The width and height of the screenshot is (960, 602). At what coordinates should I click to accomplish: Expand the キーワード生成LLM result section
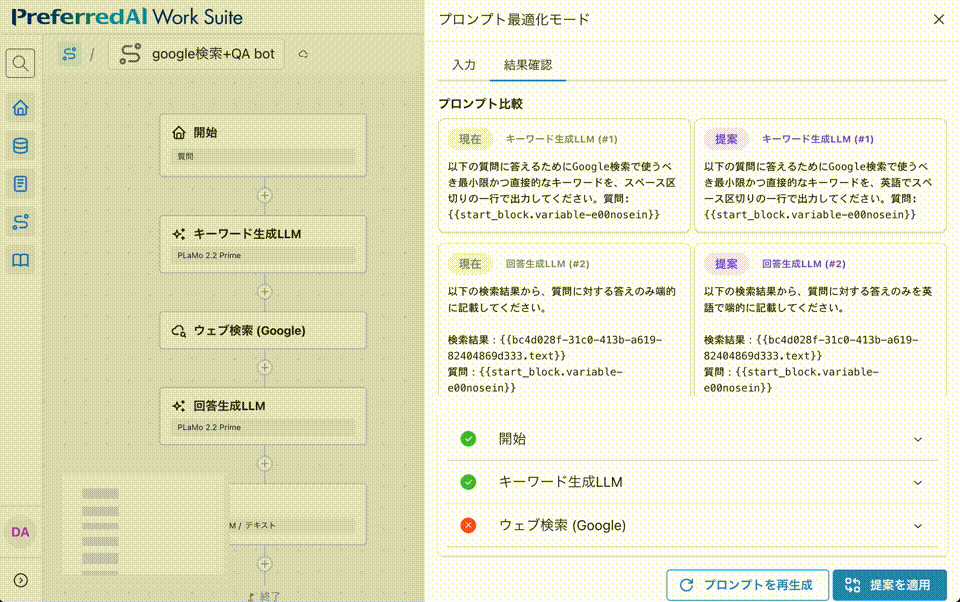click(916, 481)
